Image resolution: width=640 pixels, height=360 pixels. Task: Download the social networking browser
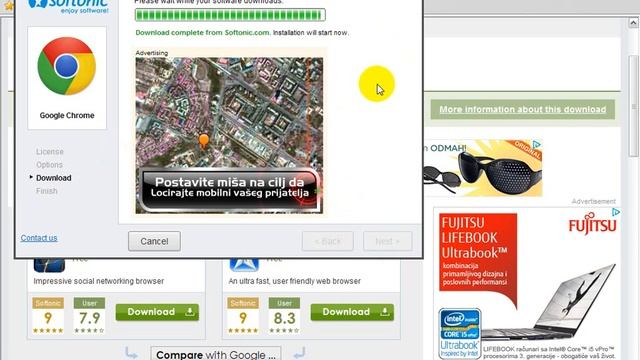pos(157,312)
